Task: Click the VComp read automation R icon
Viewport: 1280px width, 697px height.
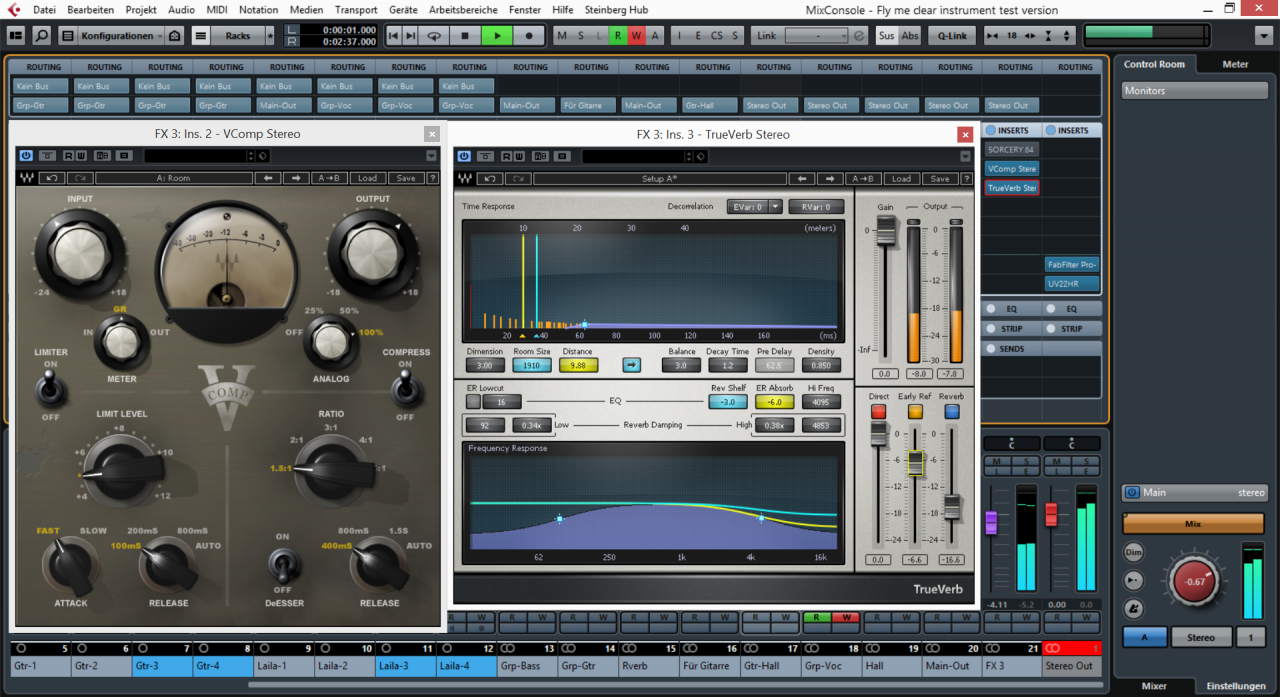Action: click(x=69, y=156)
